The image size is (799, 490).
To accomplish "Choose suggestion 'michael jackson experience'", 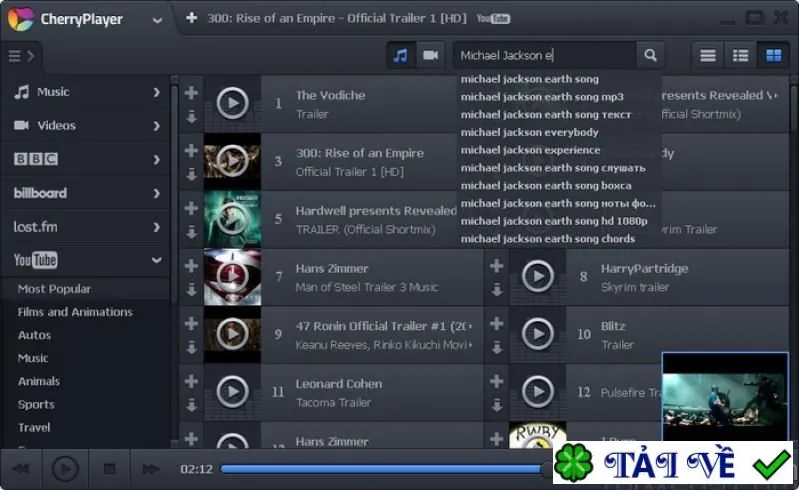I will [x=530, y=150].
